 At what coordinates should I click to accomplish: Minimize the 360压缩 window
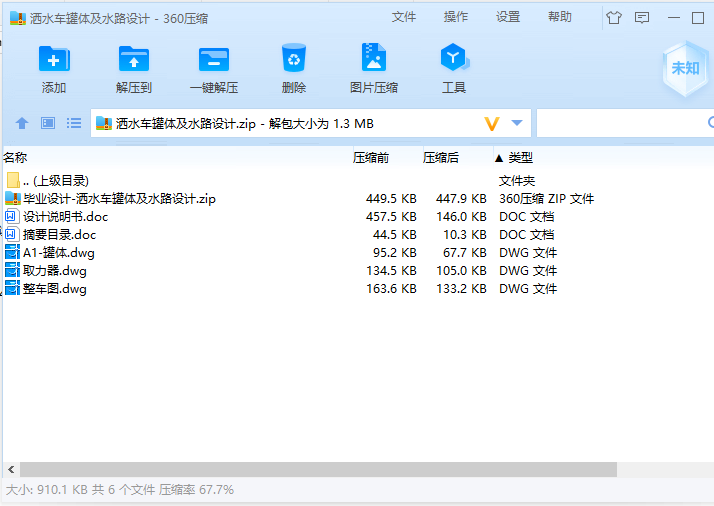point(673,18)
